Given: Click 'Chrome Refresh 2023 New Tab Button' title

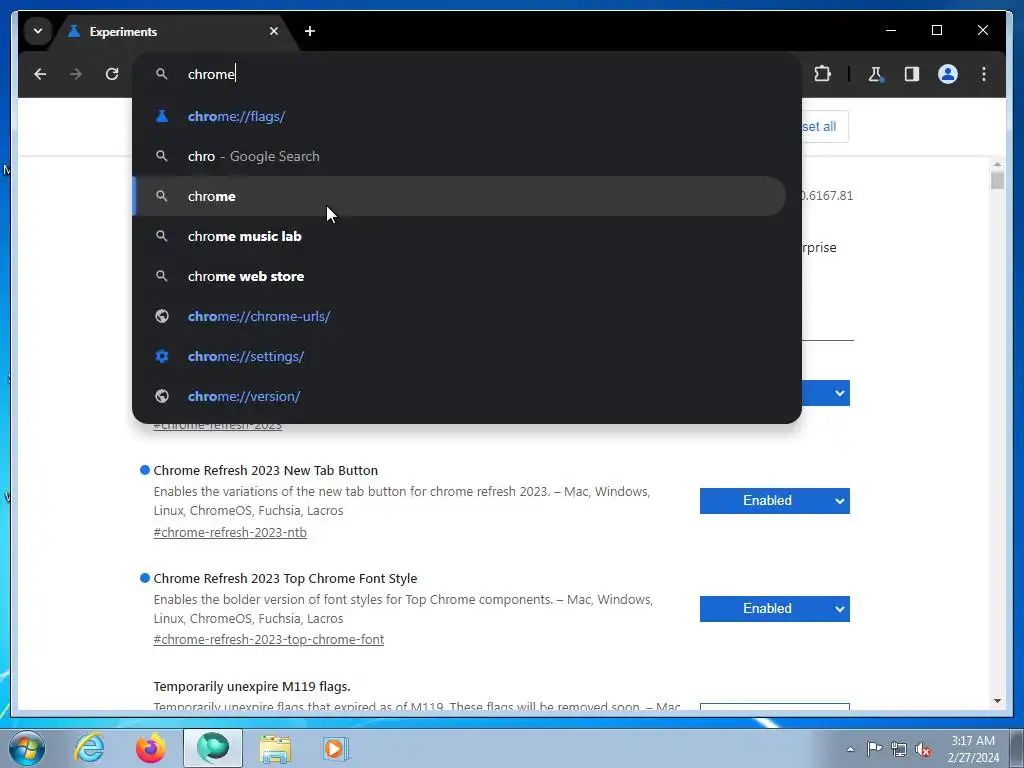Looking at the screenshot, I should point(265,470).
